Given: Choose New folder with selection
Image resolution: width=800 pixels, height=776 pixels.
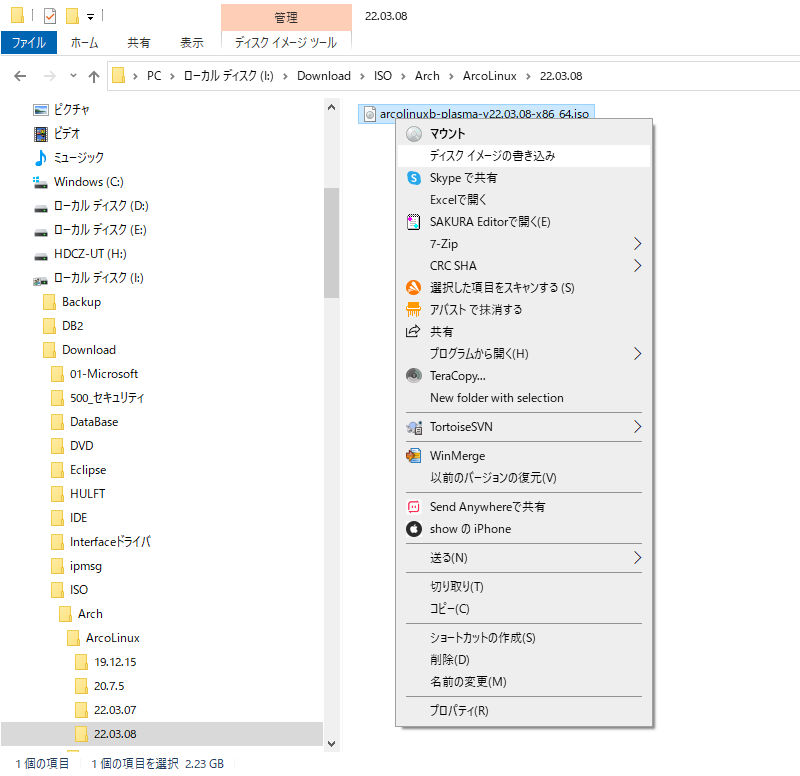Looking at the screenshot, I should (x=523, y=397).
